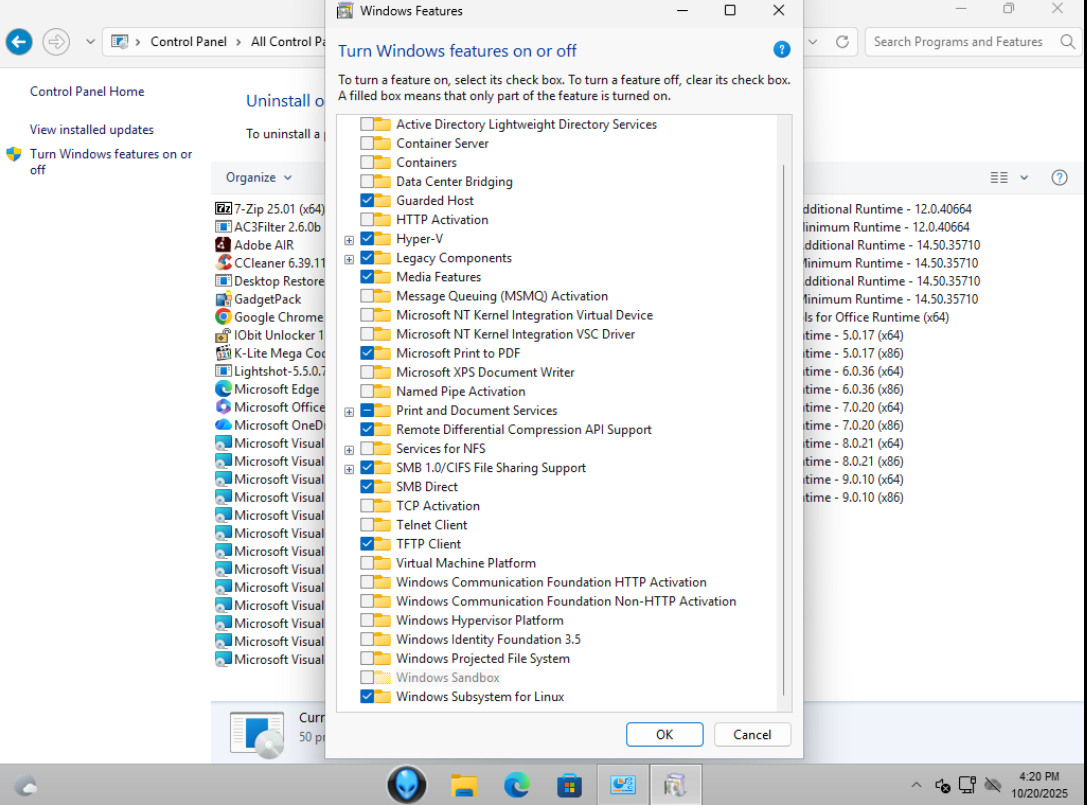Show hidden system tray icons
This screenshot has width=1087, height=805.
click(x=916, y=785)
